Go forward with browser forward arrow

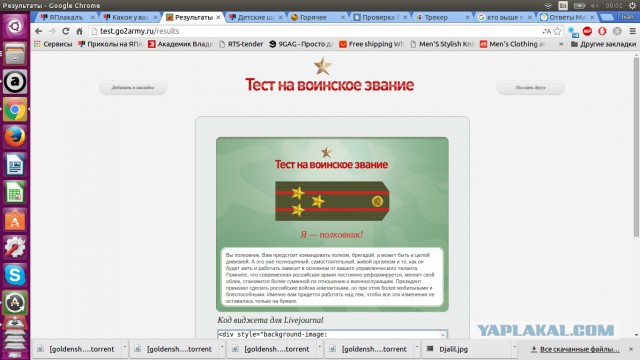pos(52,31)
